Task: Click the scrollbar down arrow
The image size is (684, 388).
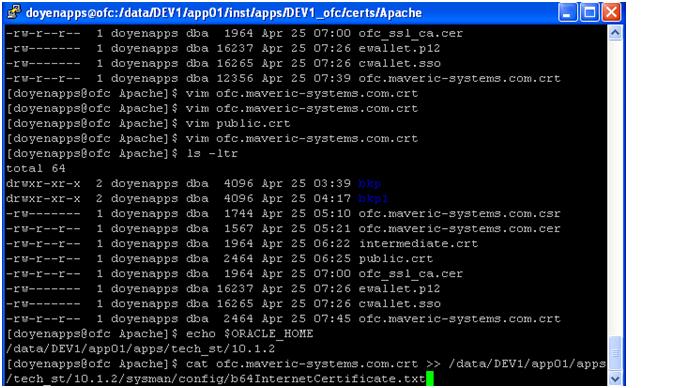Action: [615, 378]
